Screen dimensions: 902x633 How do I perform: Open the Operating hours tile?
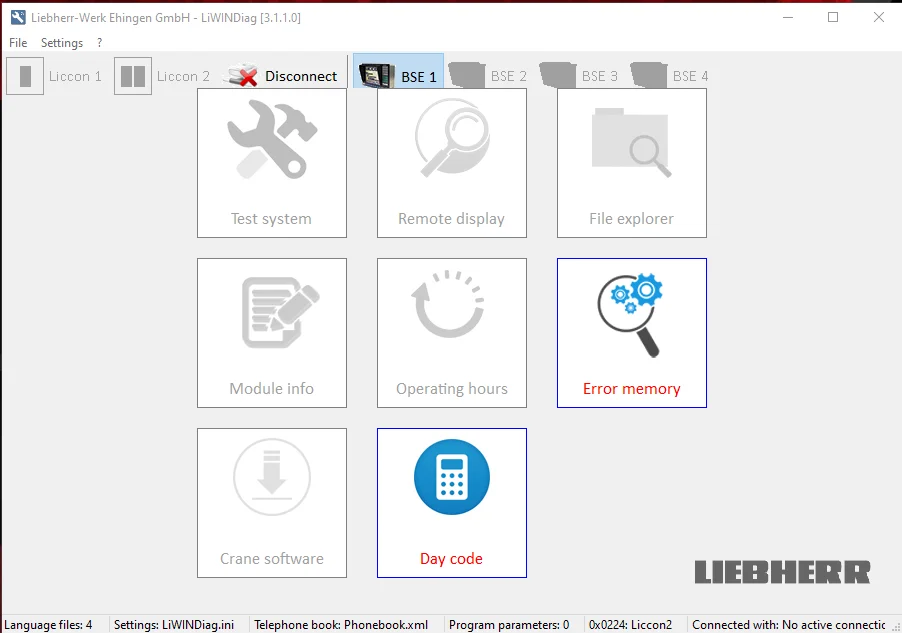(x=452, y=333)
